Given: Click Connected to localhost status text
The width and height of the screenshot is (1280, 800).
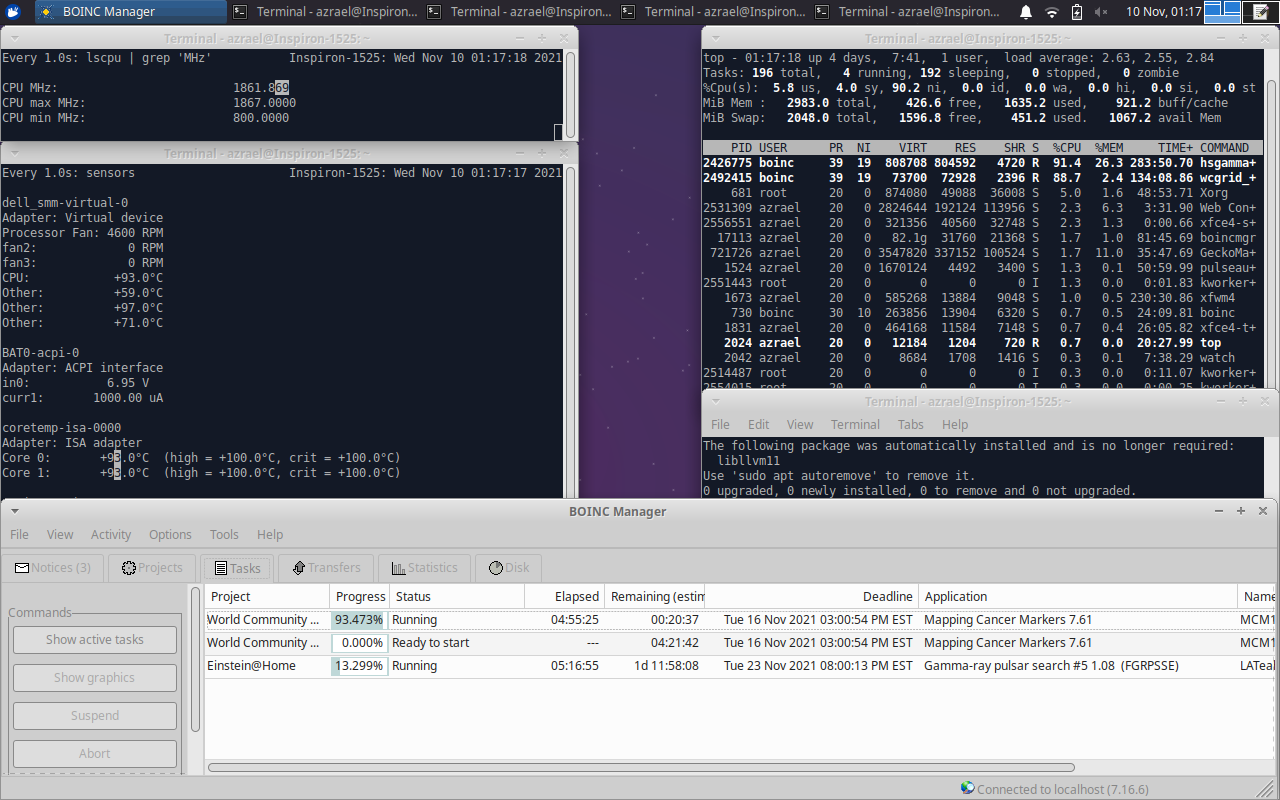Looking at the screenshot, I should (x=1063, y=789).
